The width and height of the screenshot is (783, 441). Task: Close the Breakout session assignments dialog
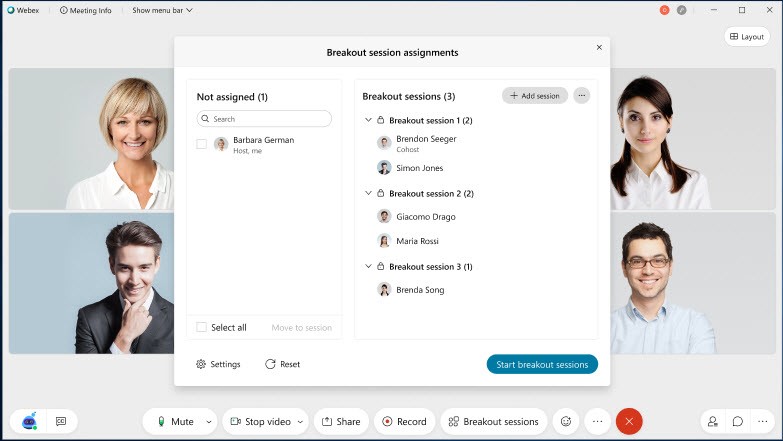pyautogui.click(x=599, y=47)
